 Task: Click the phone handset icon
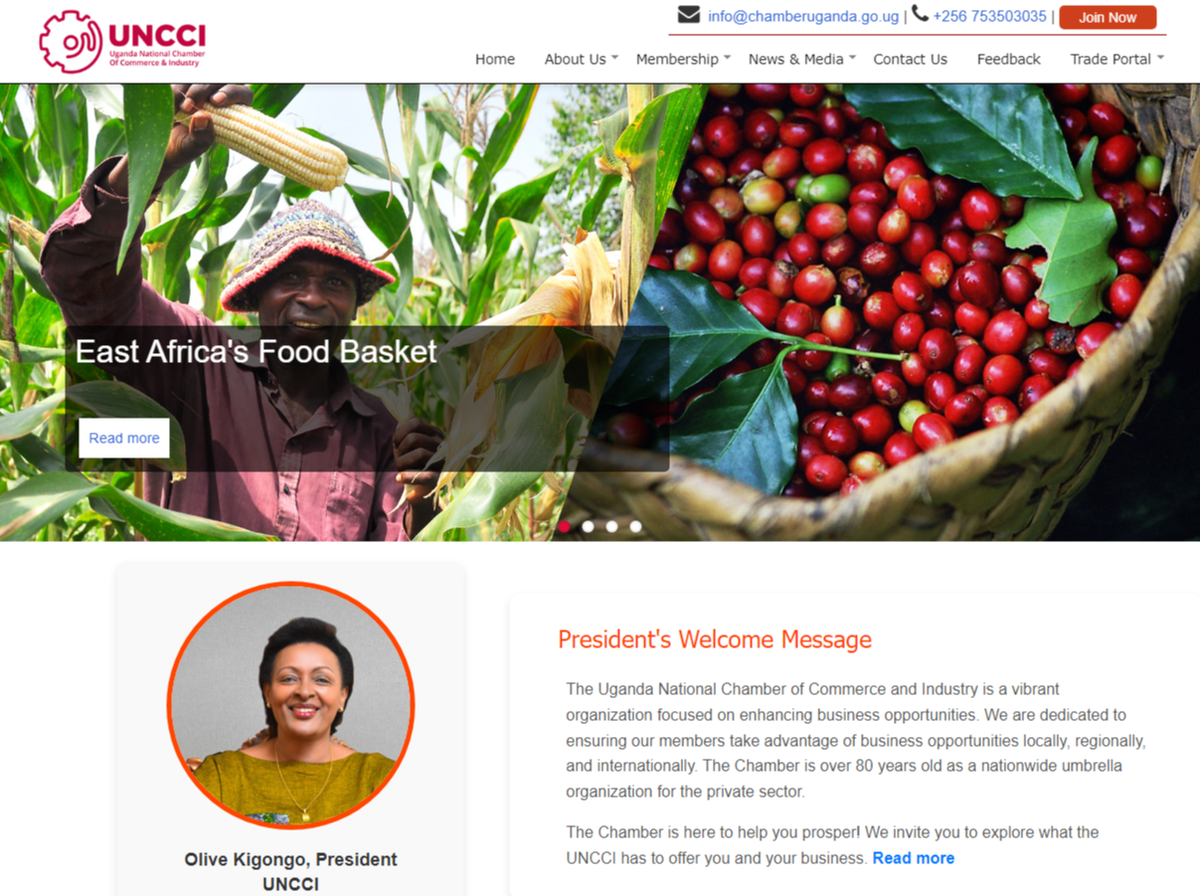point(920,13)
